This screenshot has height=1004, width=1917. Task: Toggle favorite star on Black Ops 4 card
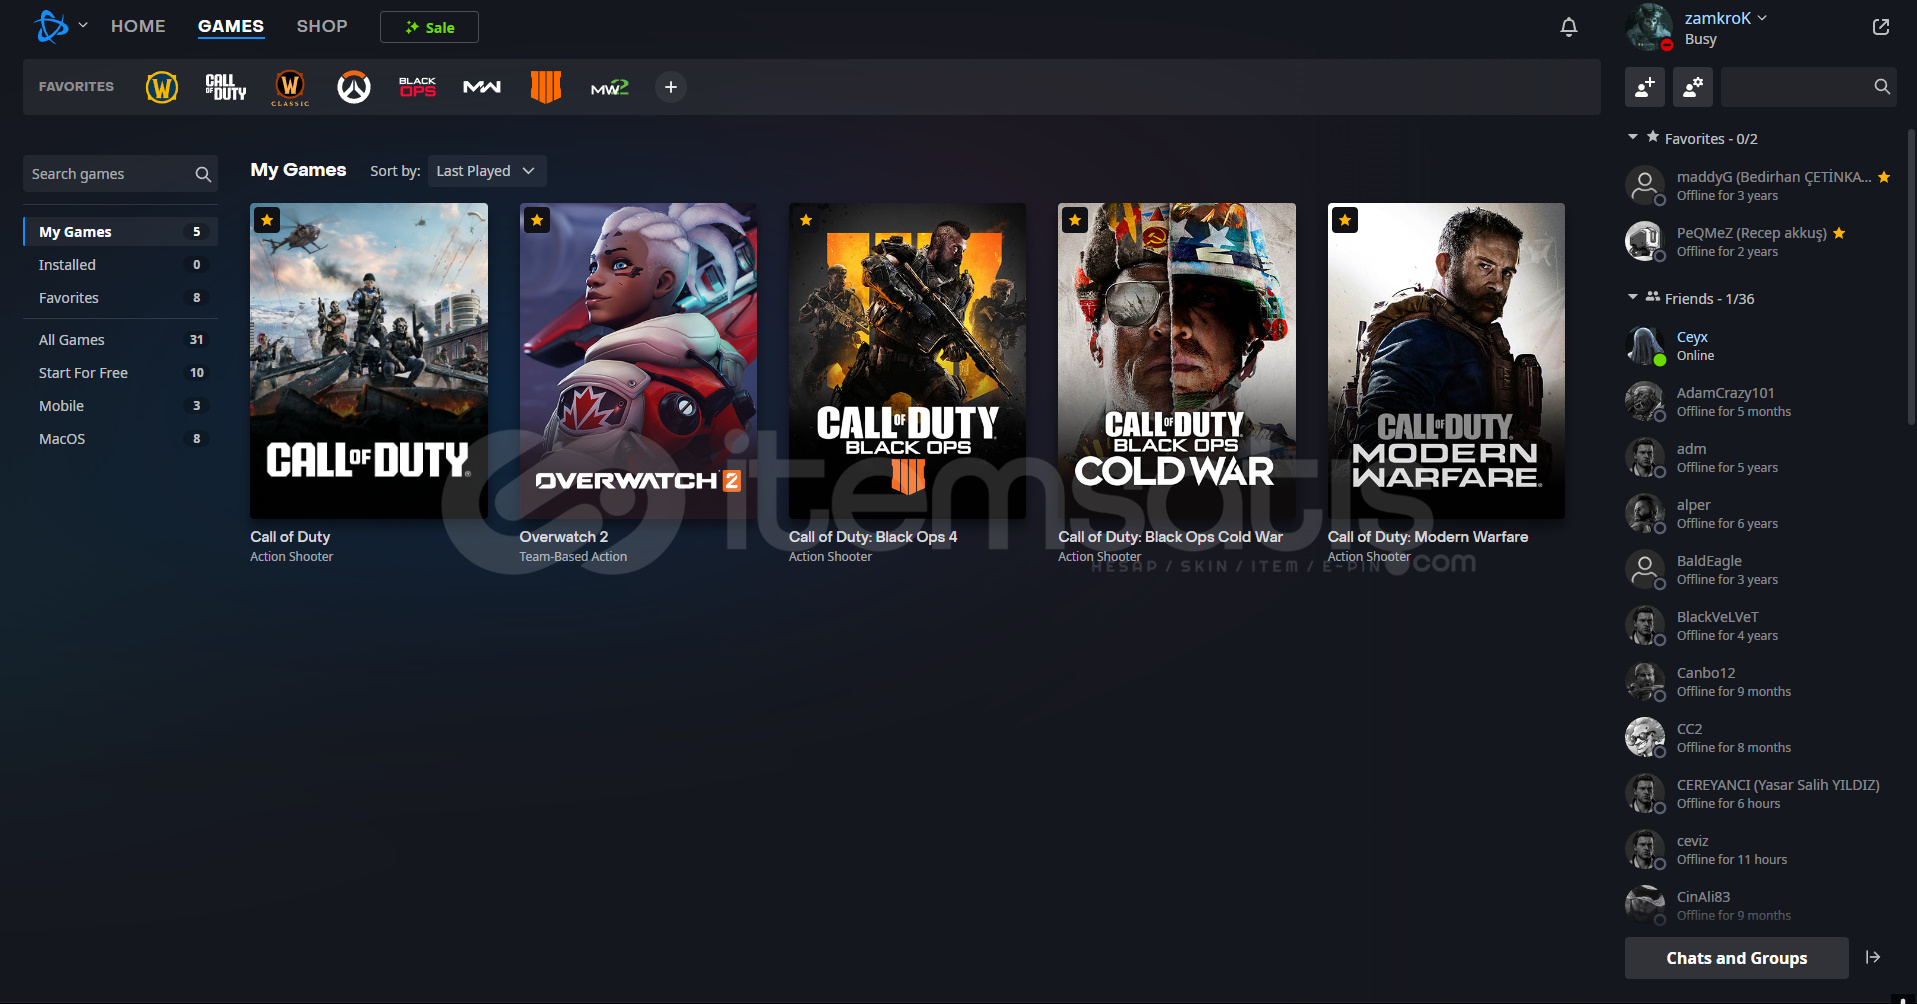pos(806,220)
